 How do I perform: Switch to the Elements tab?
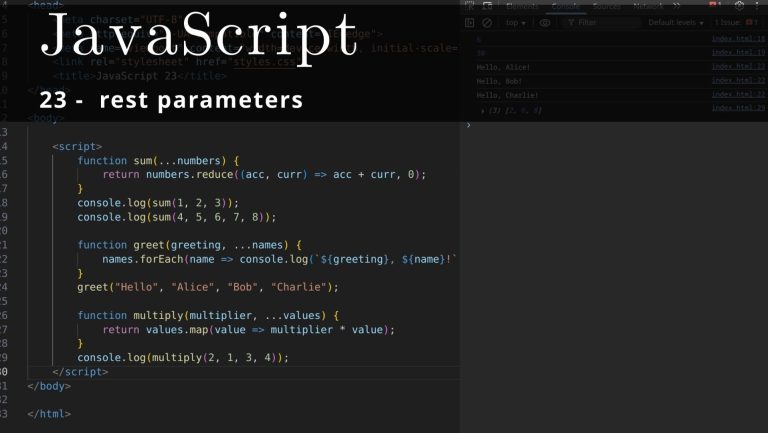522,6
